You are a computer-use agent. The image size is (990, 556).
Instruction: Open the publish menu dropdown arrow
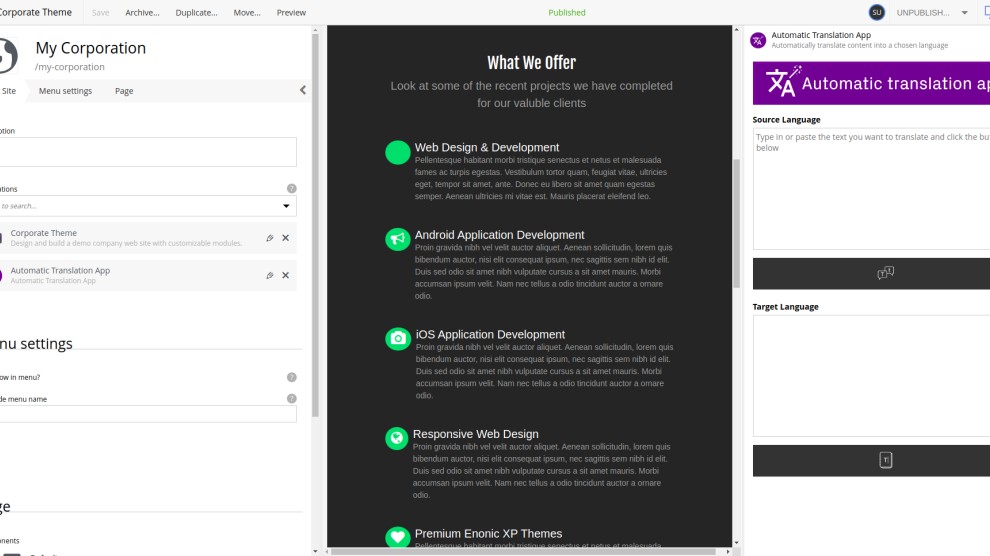click(x=964, y=13)
